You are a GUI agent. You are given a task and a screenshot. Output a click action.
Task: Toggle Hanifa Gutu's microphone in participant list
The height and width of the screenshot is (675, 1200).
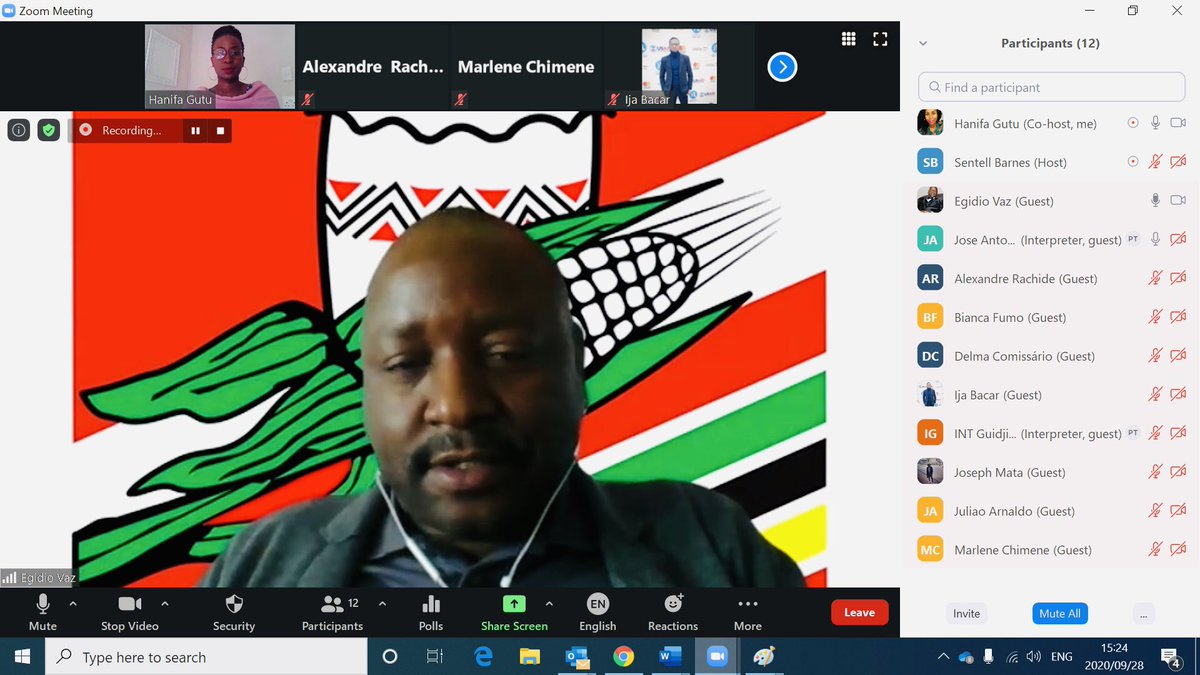click(1155, 123)
